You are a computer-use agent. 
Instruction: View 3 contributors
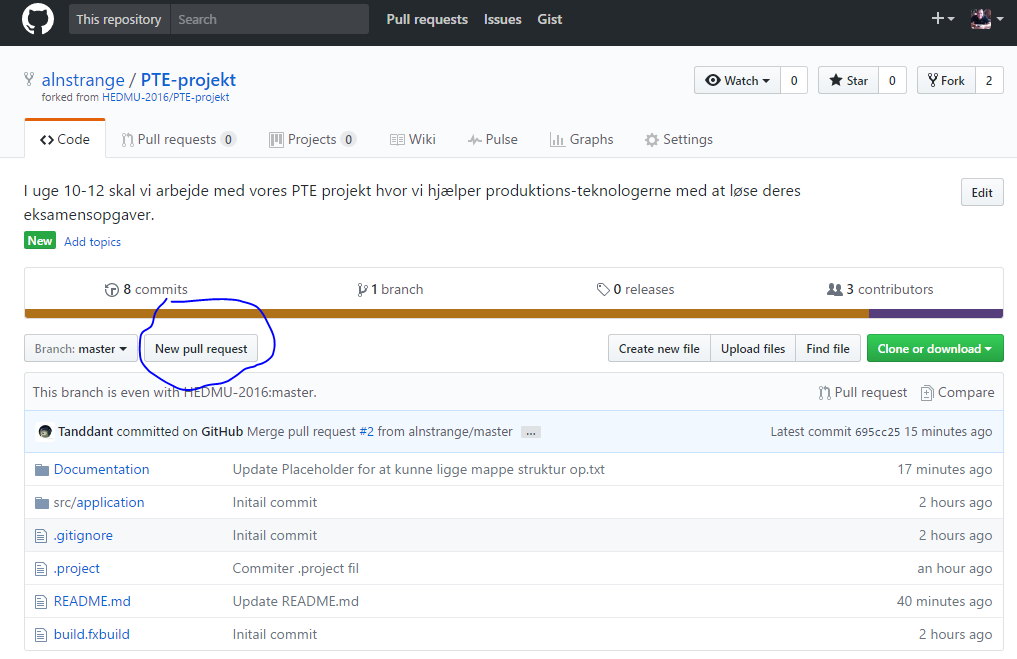pos(880,289)
